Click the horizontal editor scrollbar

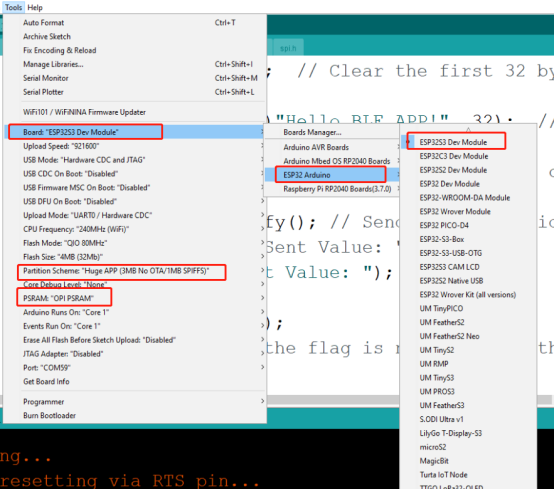point(332,400)
